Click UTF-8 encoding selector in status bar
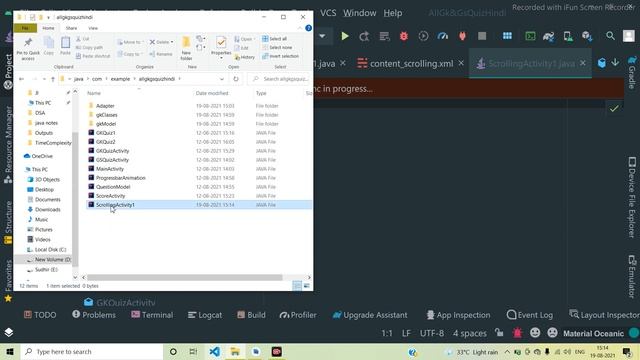 coord(432,333)
